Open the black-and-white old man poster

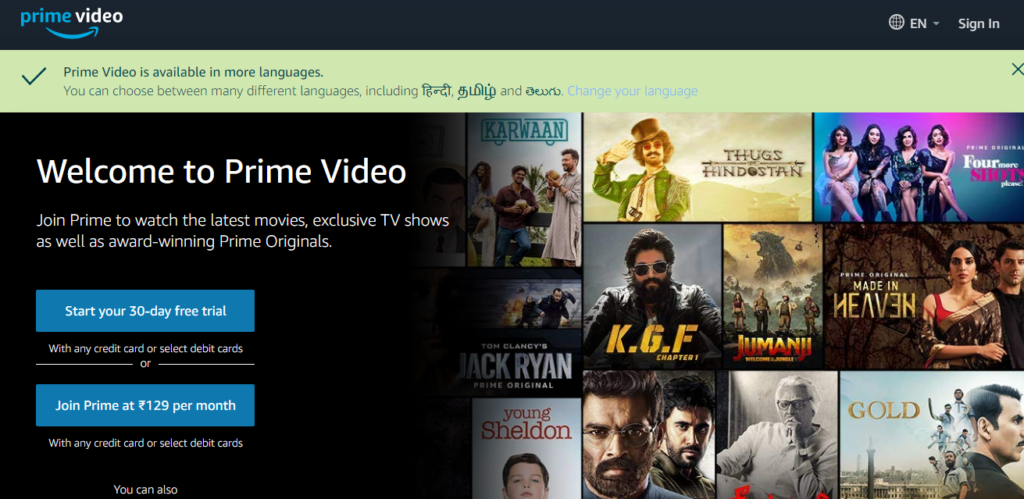[x=777, y=435]
